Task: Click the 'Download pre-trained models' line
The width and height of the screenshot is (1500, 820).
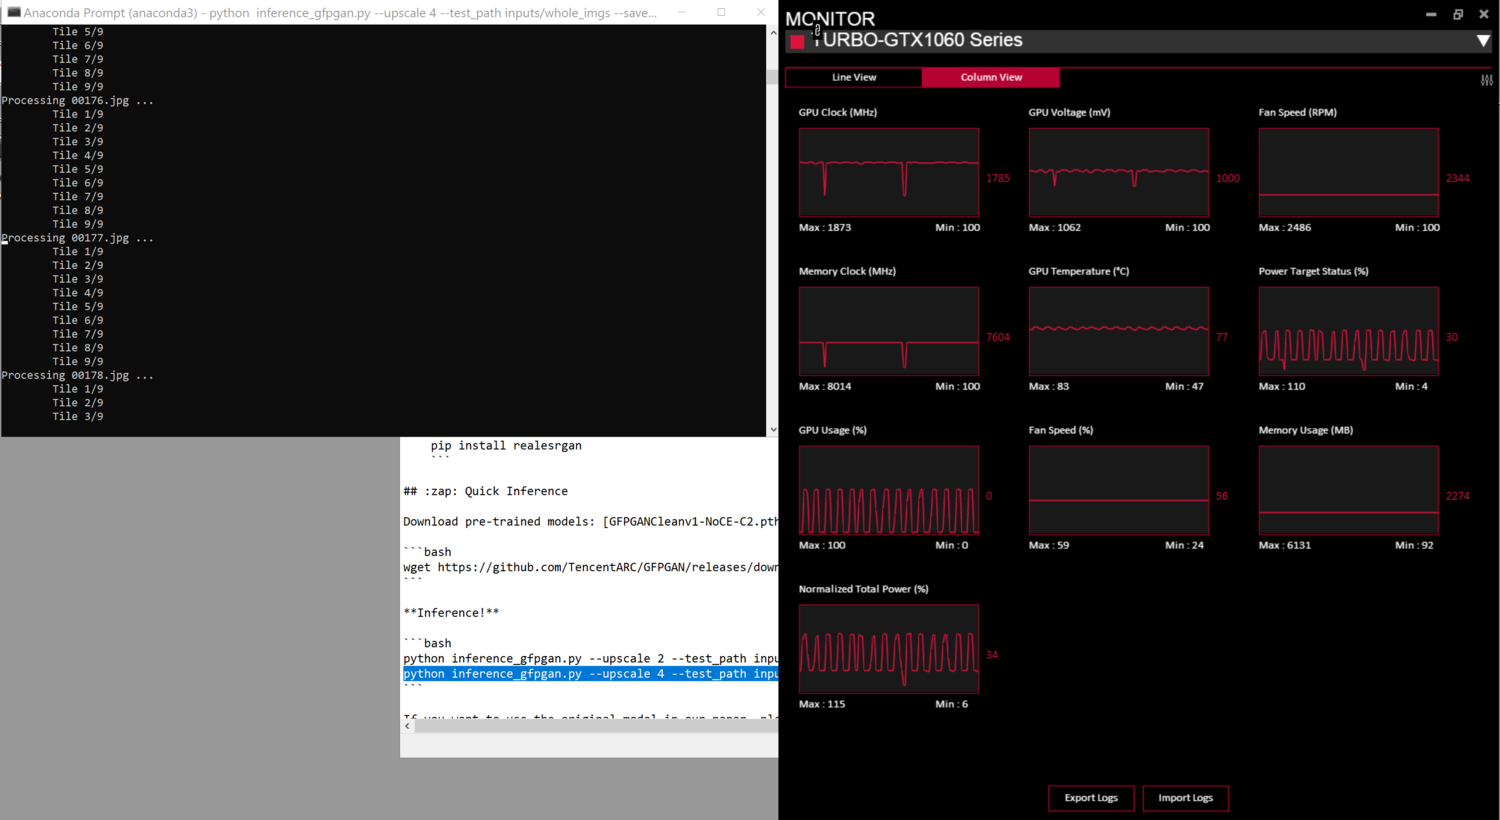Action: point(590,522)
